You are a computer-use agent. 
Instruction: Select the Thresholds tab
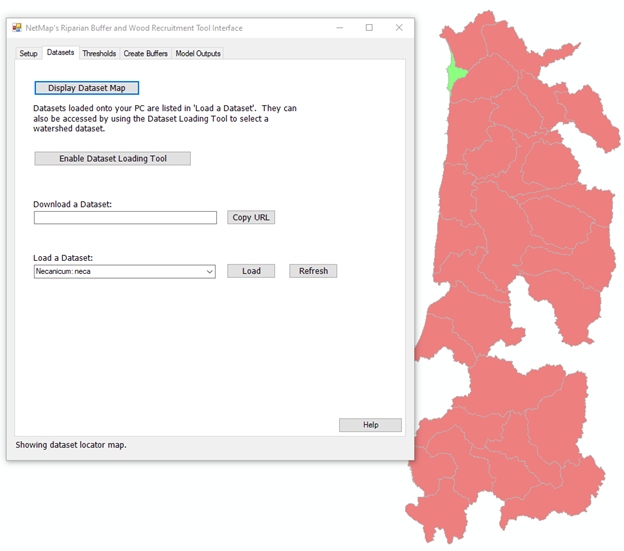(99, 53)
